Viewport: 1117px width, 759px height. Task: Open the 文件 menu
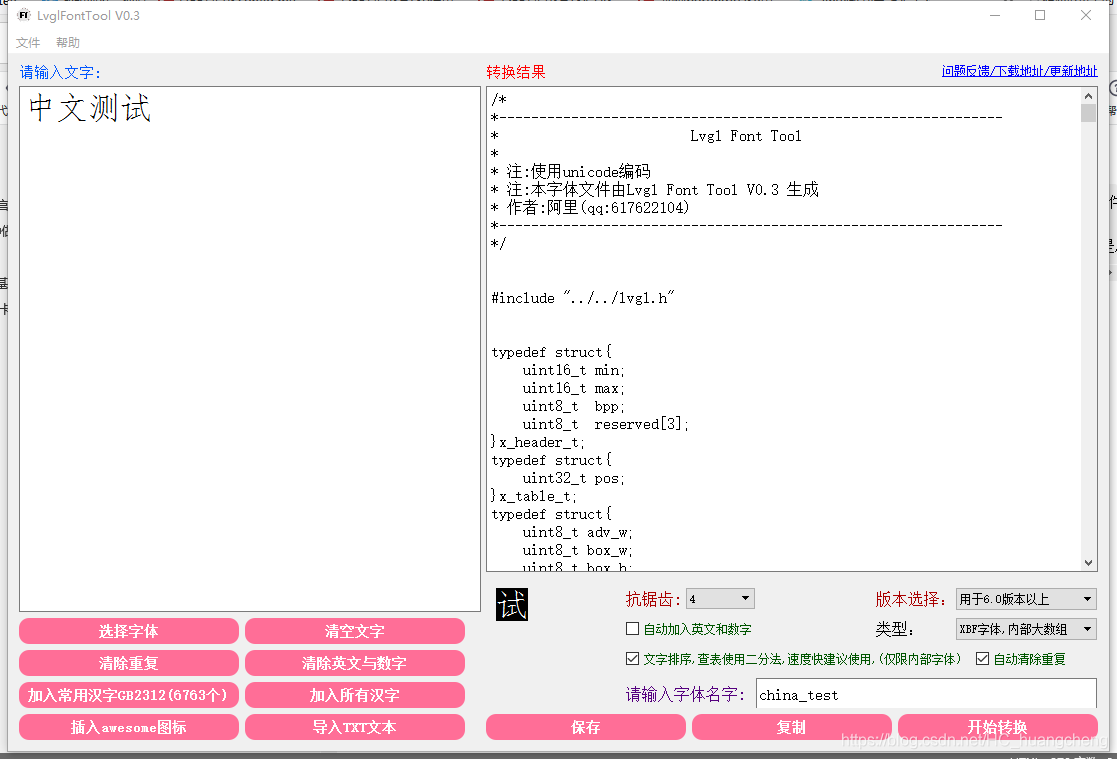[28, 43]
